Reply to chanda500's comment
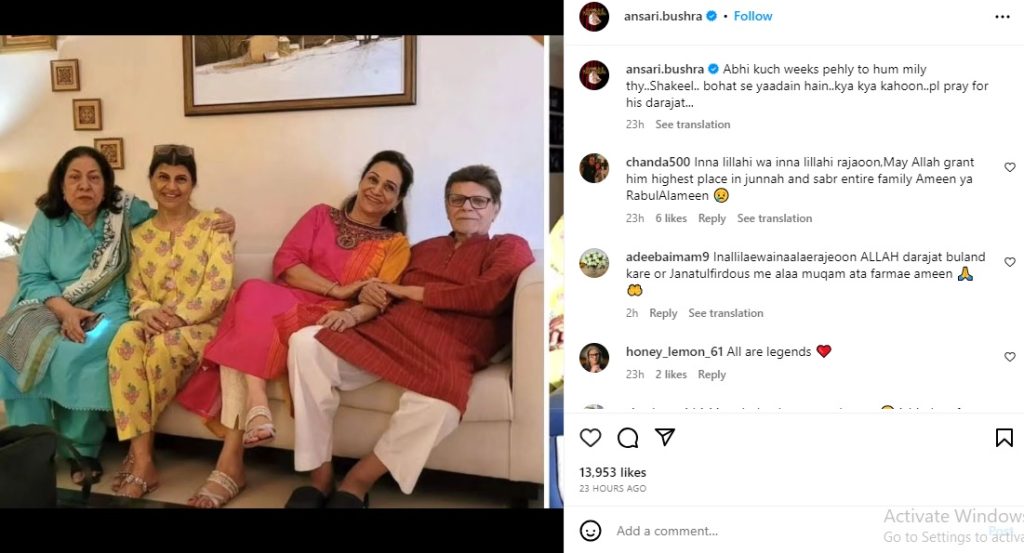The width and height of the screenshot is (1024, 553). coord(712,219)
